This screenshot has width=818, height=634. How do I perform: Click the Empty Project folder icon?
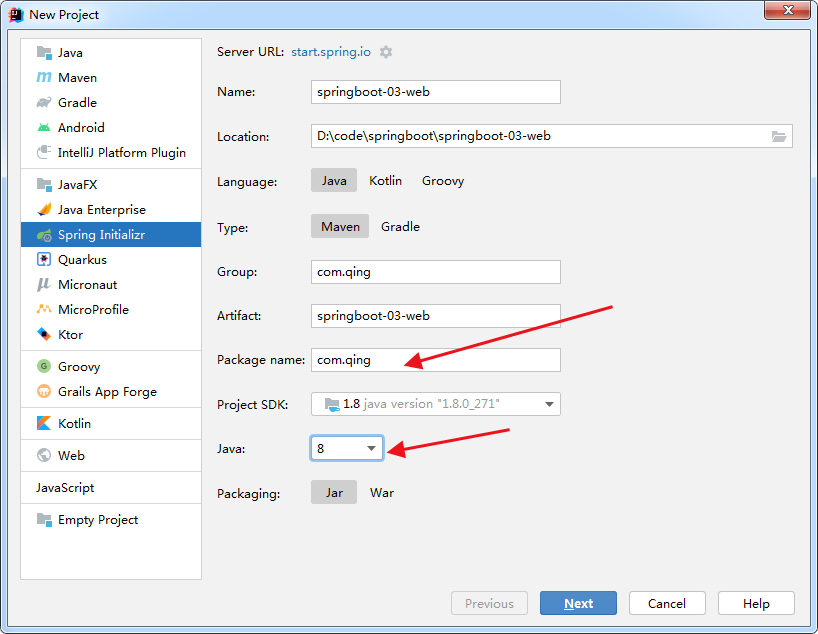click(44, 520)
